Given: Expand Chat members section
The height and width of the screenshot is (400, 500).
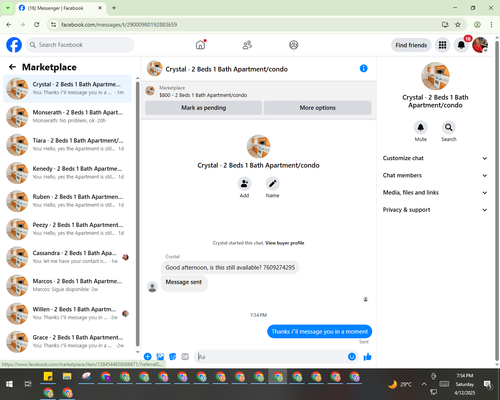Looking at the screenshot, I should [435, 175].
